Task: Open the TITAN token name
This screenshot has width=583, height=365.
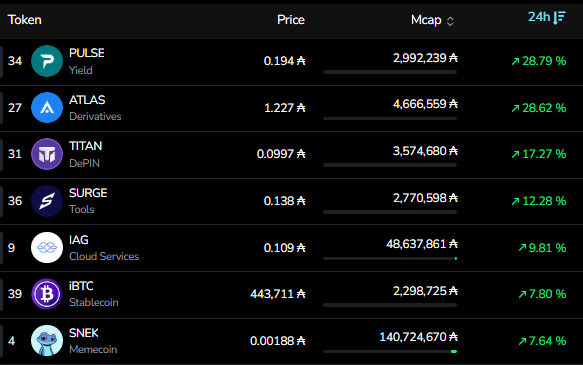Action: (x=86, y=146)
